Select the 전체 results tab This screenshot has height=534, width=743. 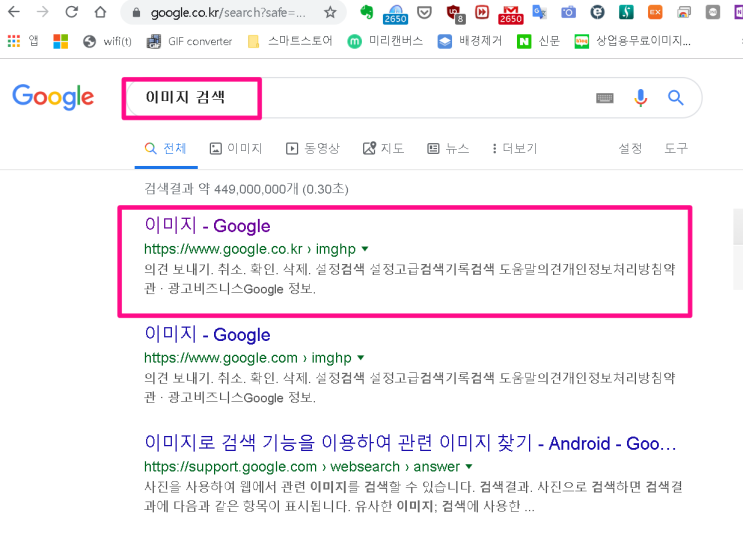tap(165, 149)
